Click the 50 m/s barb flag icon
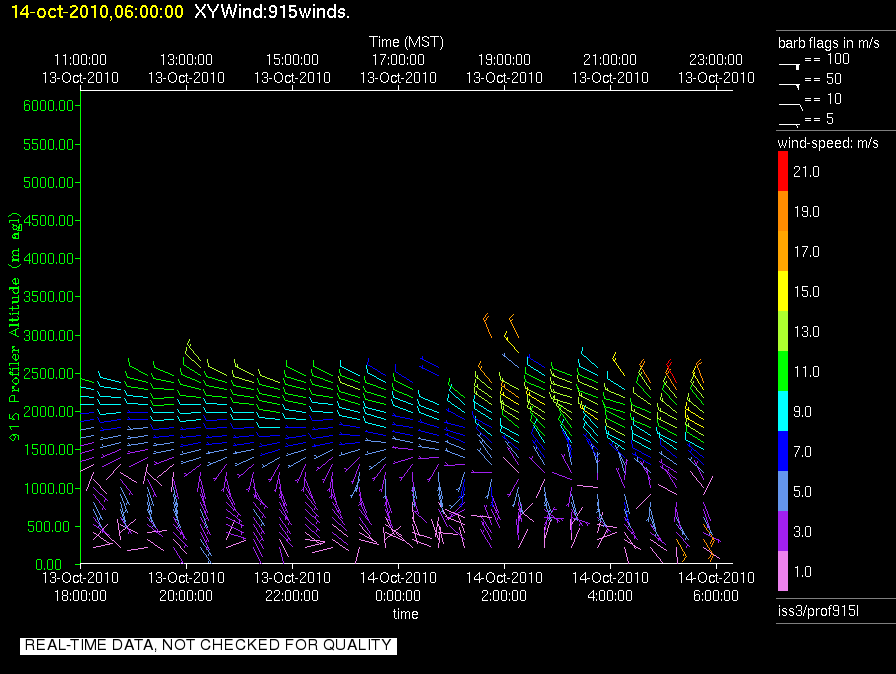Image resolution: width=896 pixels, height=674 pixels. click(x=790, y=83)
